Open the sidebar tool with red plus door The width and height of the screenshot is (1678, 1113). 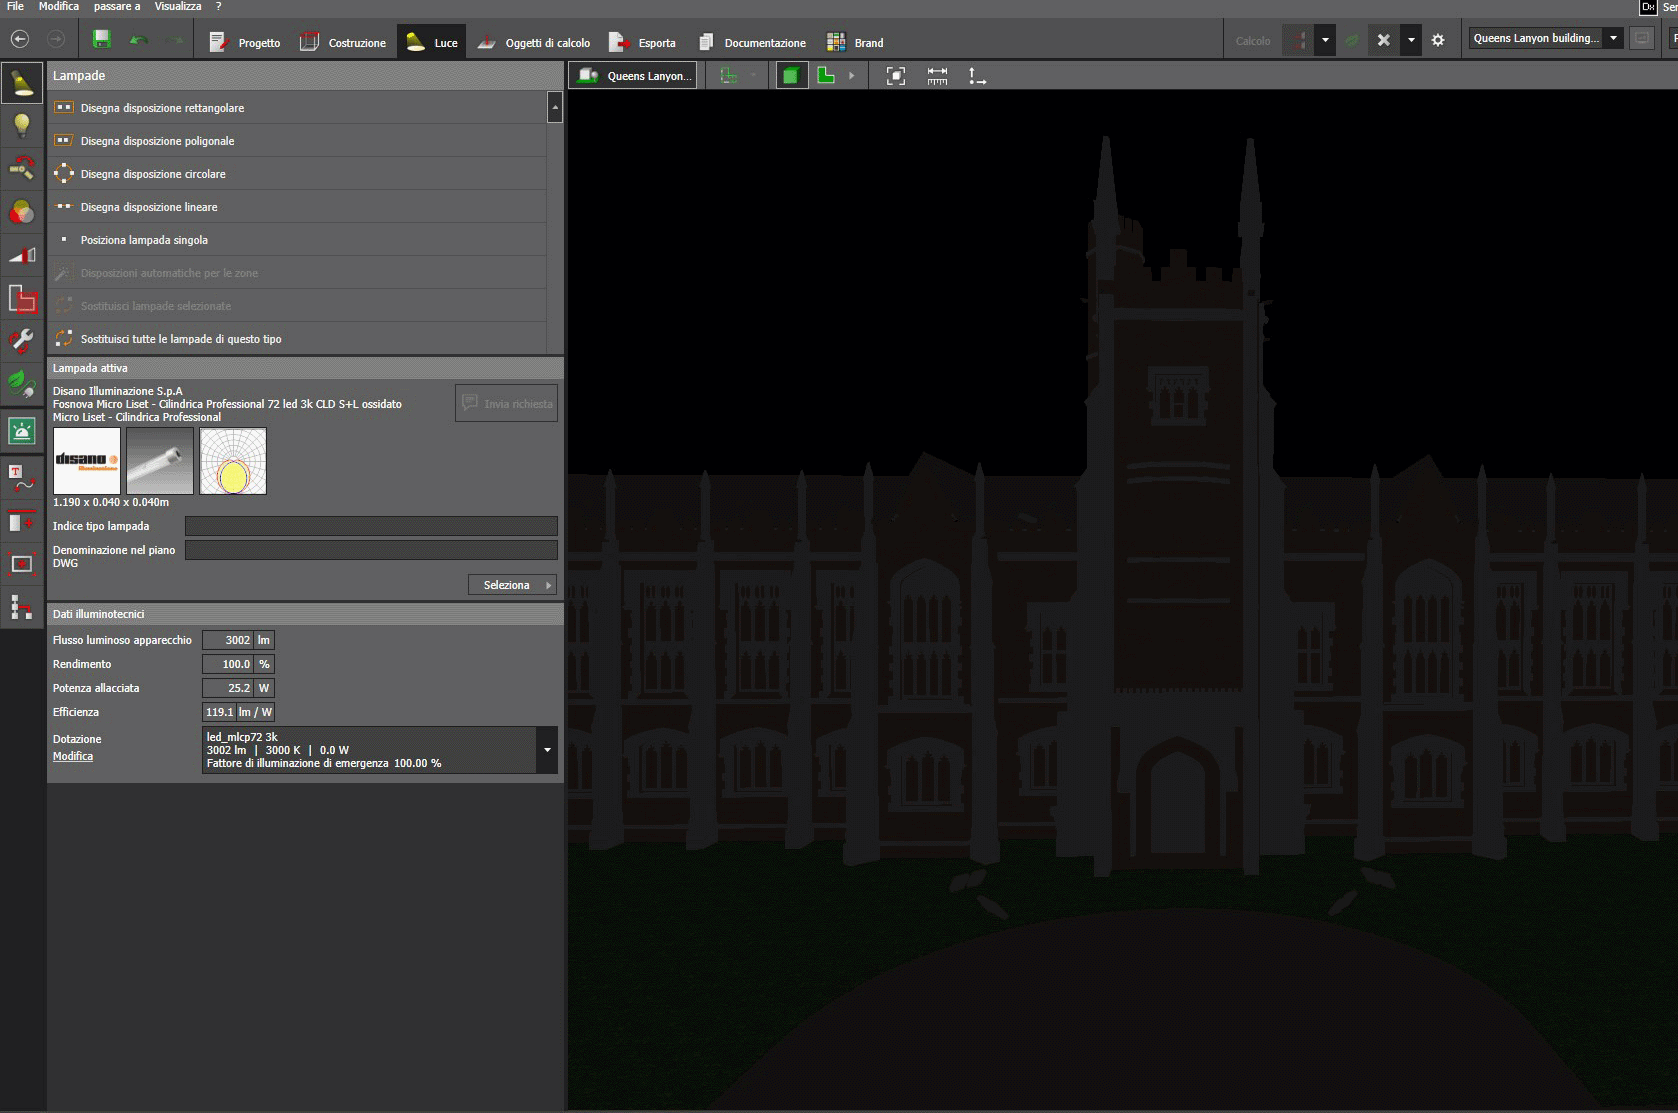click(22, 521)
